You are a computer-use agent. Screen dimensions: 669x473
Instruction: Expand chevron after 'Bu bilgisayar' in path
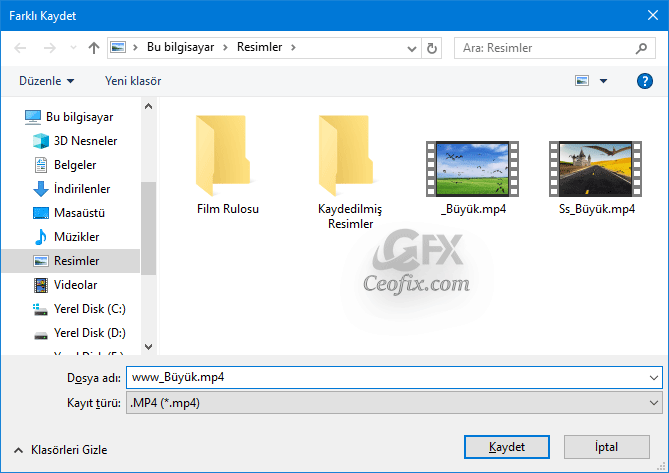225,47
